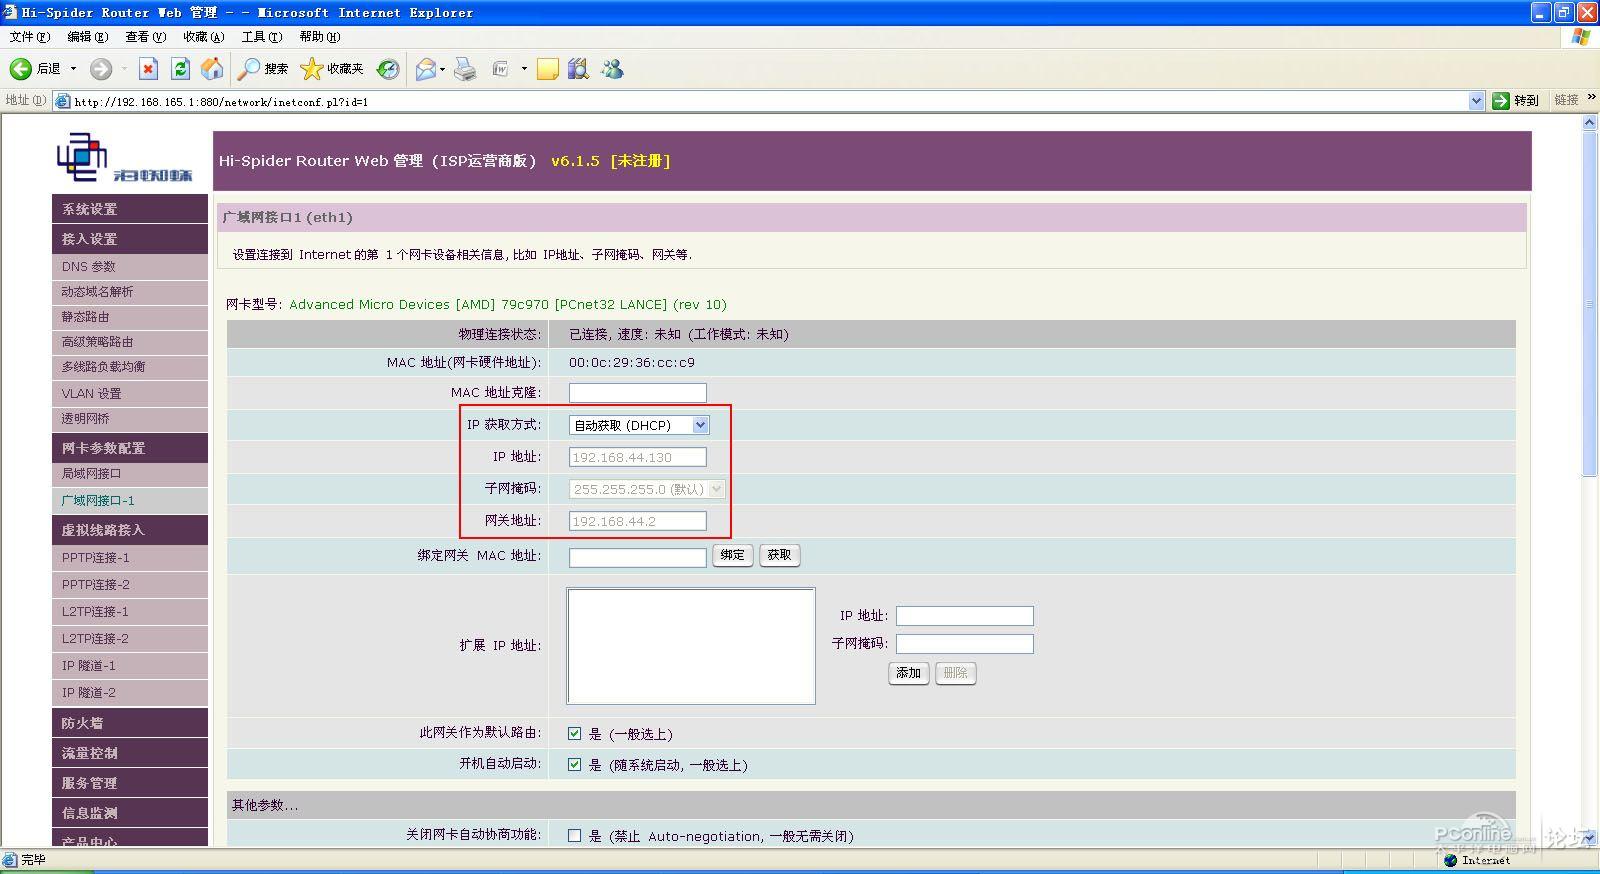This screenshot has width=1600, height=874.
Task: Click the browser address URL field
Action: click(770, 101)
